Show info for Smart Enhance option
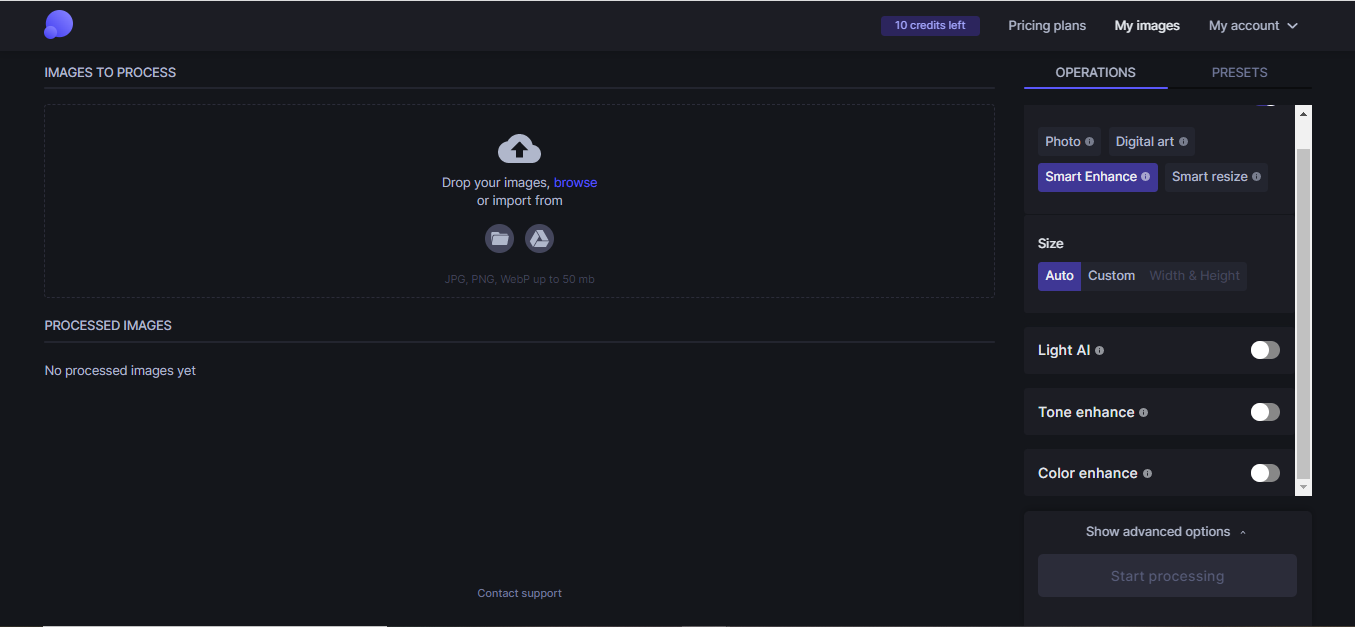The height and width of the screenshot is (627, 1355). 1146,177
